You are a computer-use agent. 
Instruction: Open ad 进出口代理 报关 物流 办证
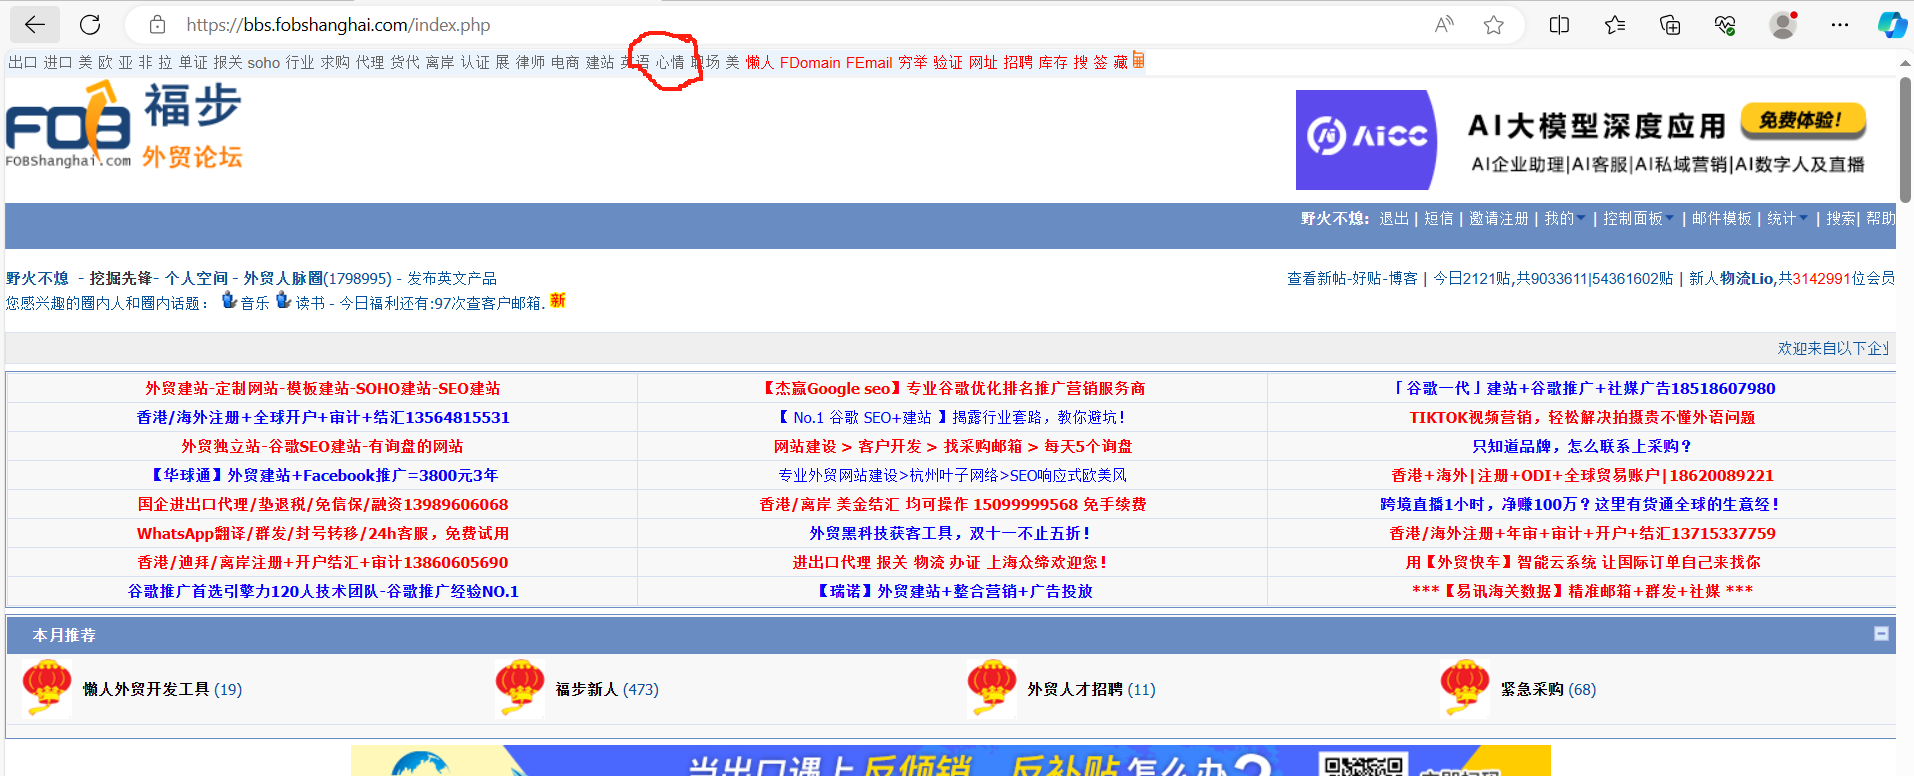952,562
